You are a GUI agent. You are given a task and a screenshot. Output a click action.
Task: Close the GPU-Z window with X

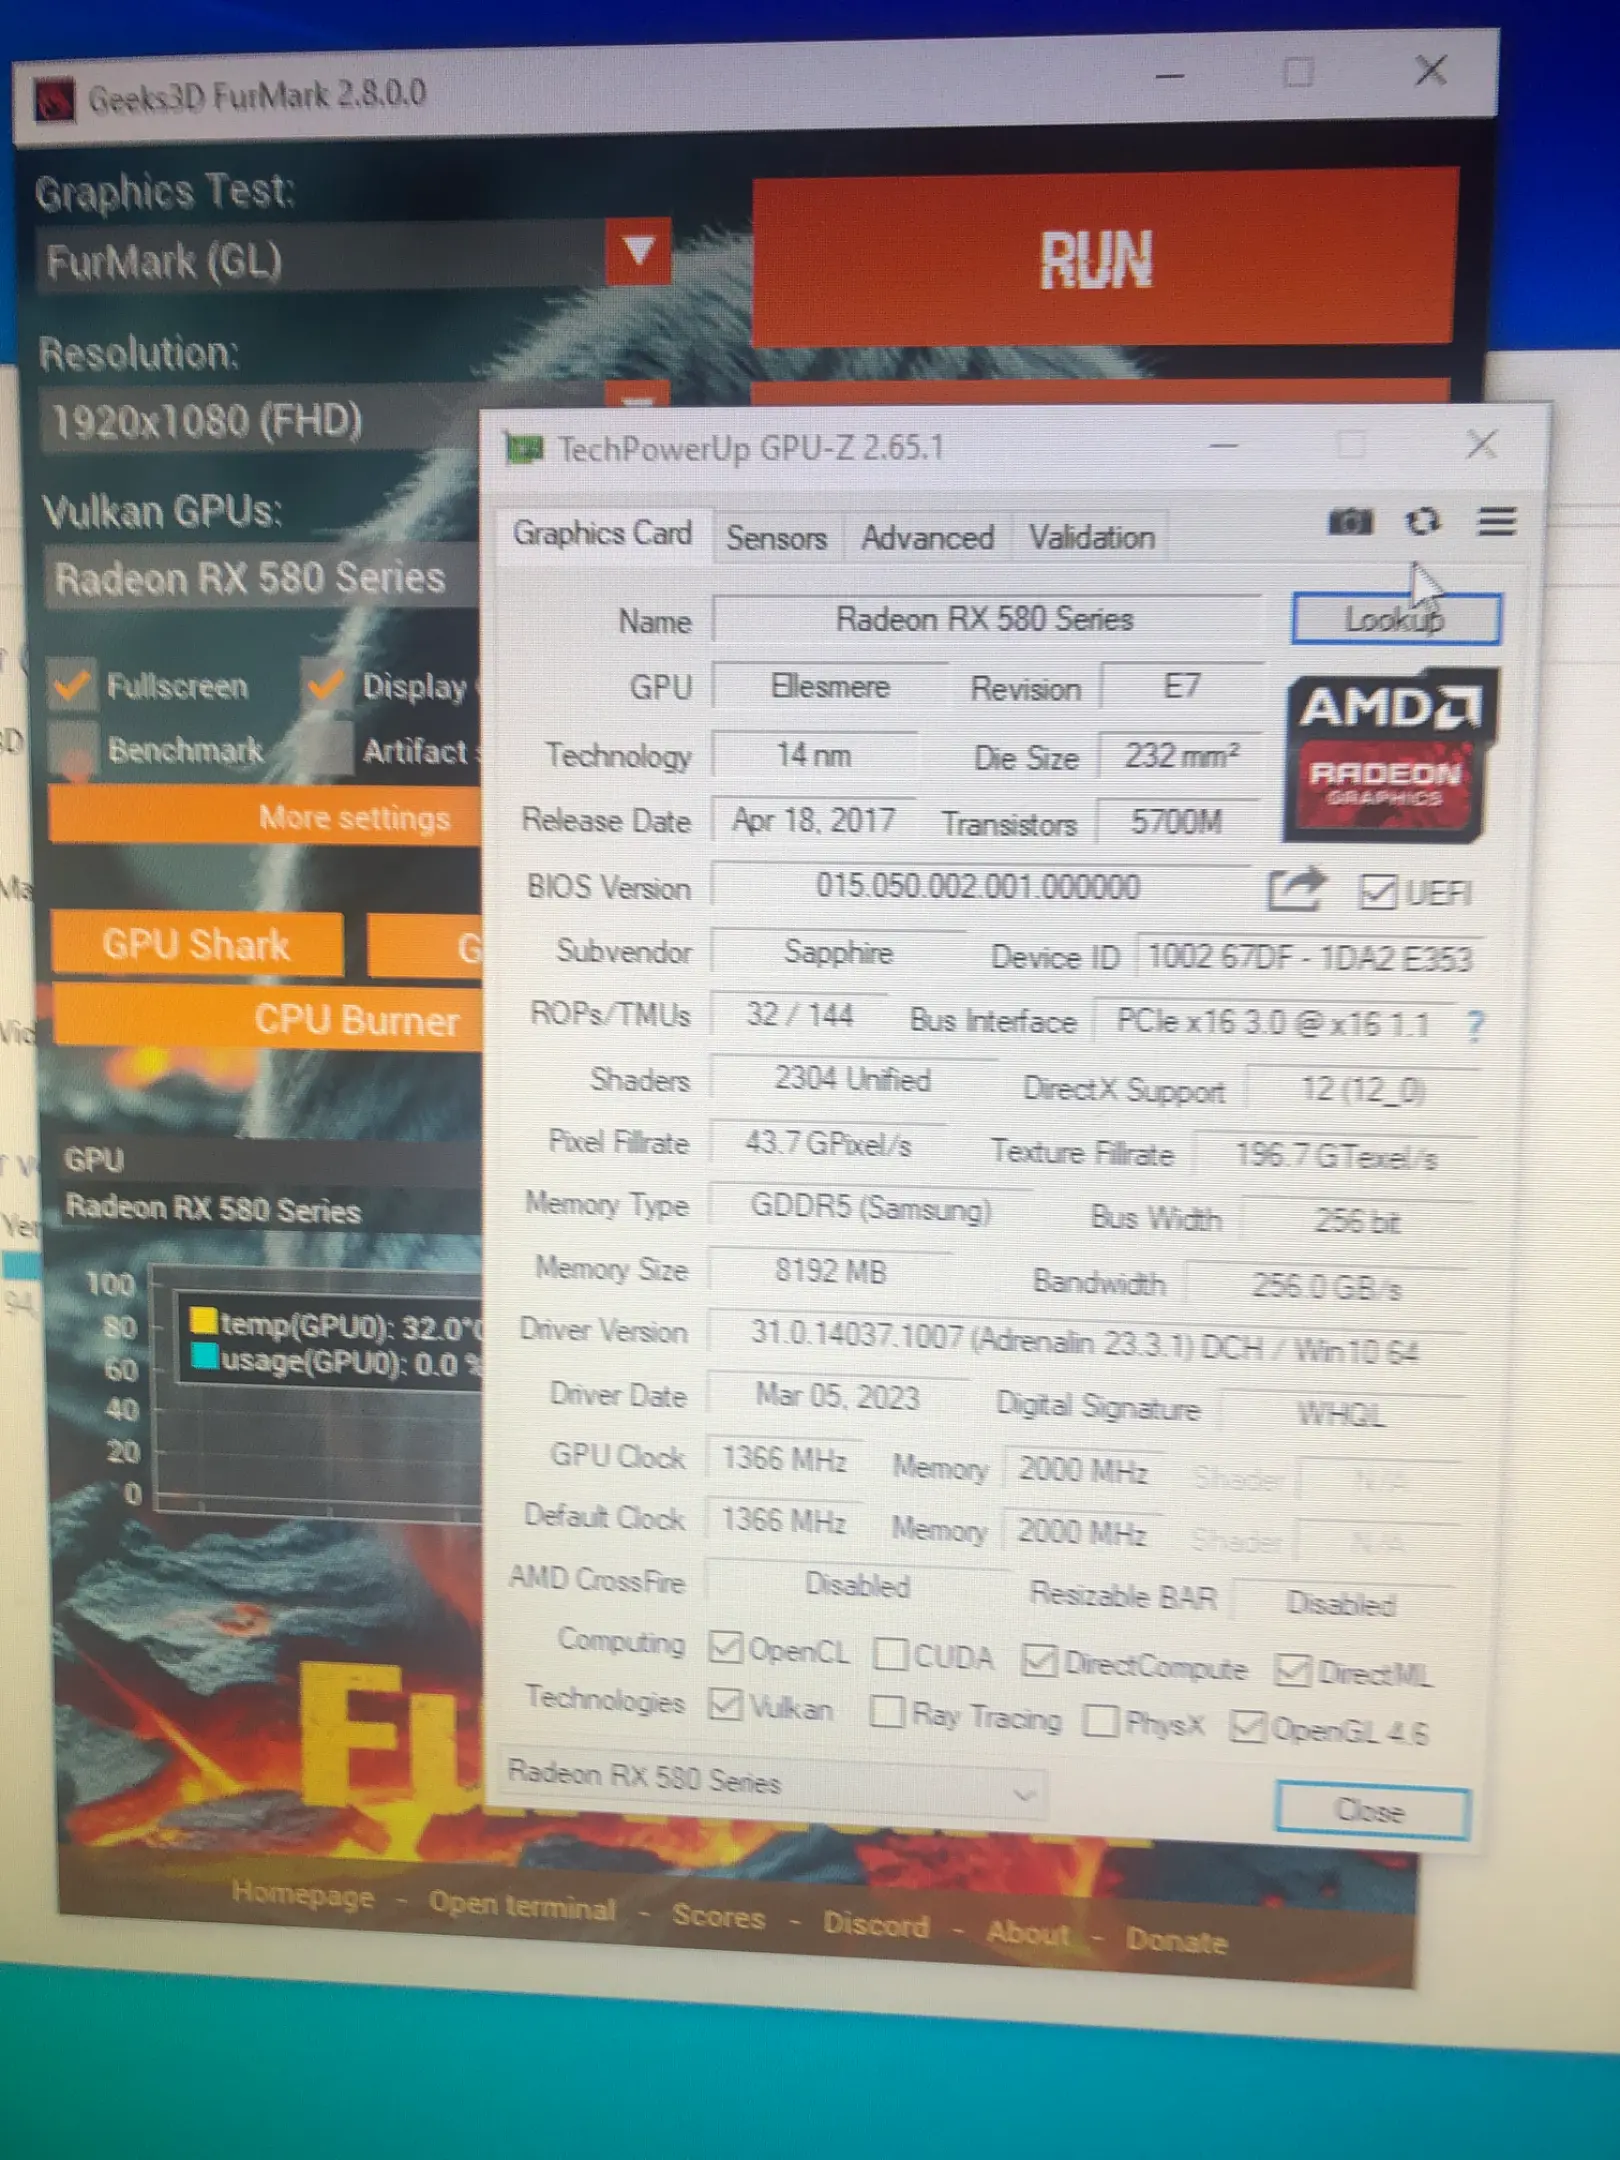click(x=1481, y=444)
